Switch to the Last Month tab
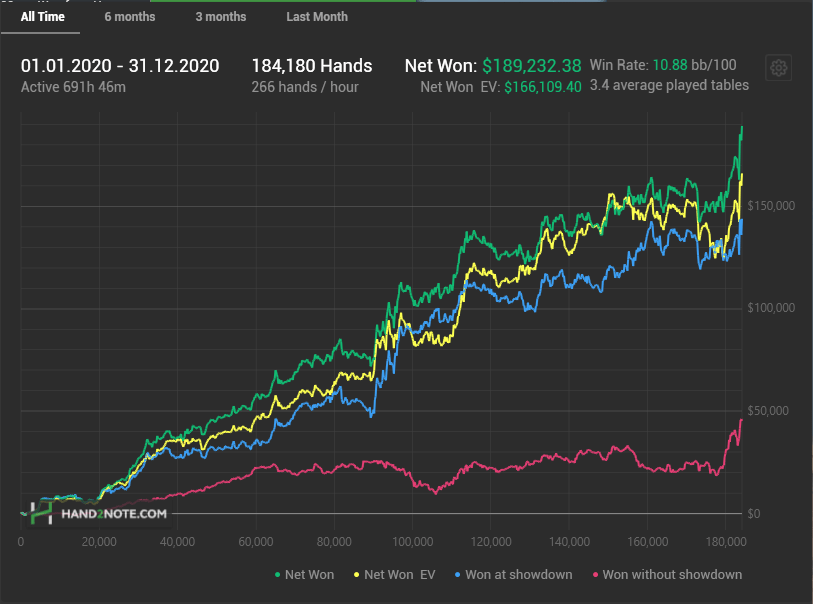 click(x=317, y=17)
